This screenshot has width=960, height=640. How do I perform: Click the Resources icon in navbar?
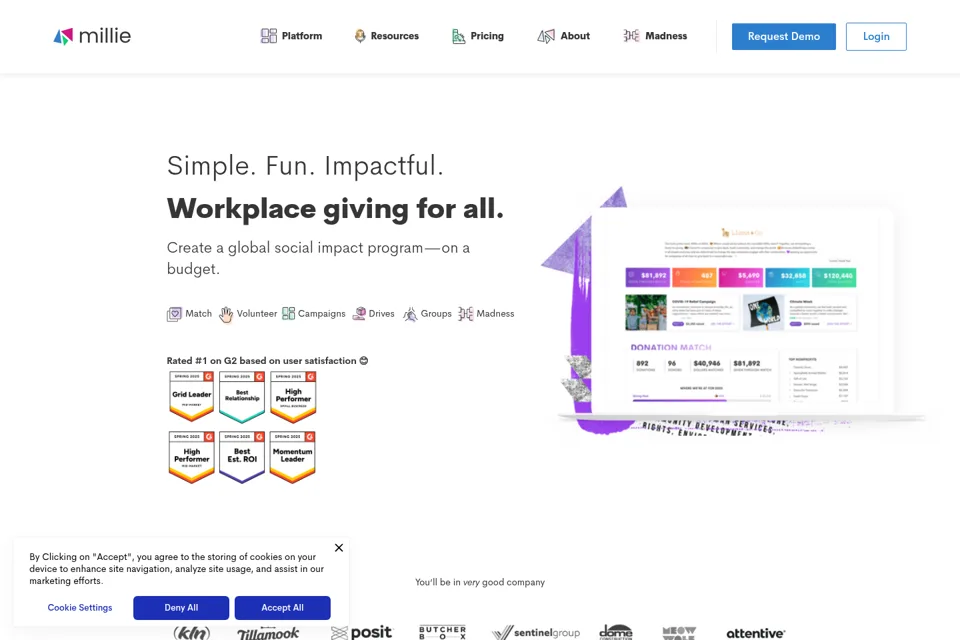pos(360,36)
